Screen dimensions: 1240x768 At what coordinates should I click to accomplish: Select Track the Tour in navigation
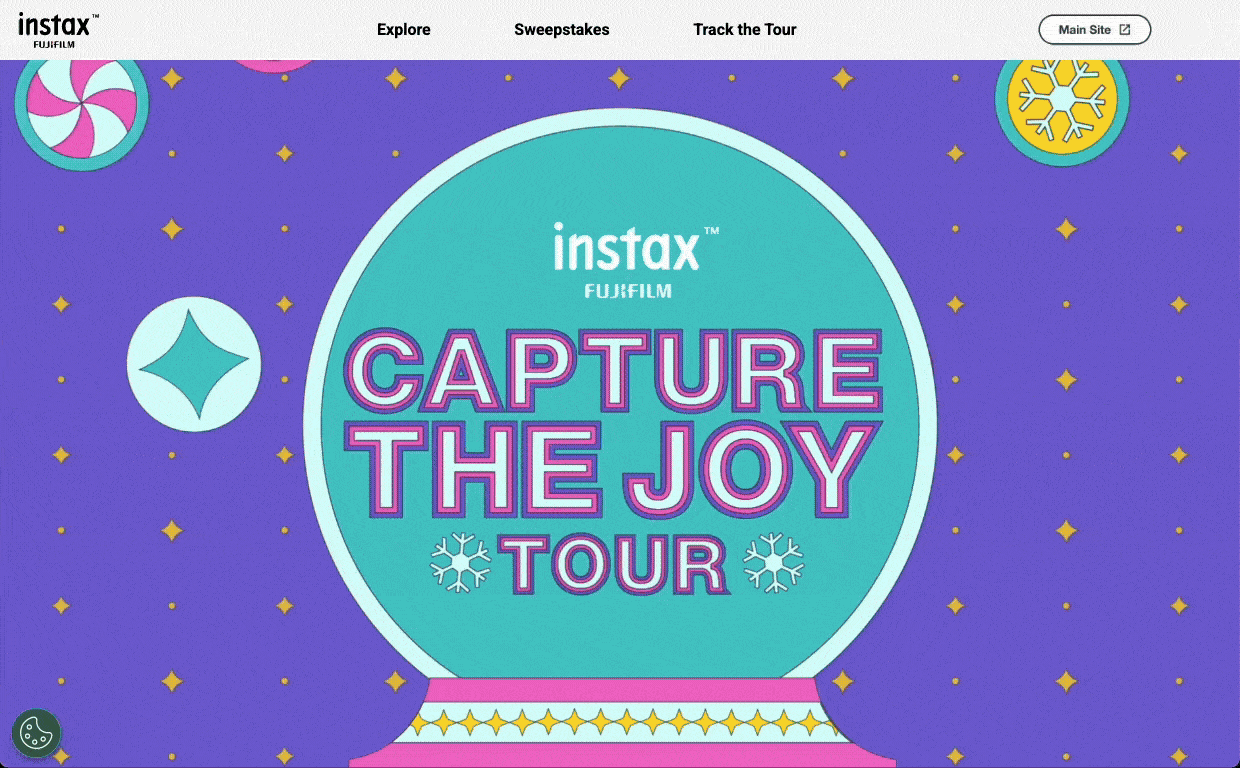(745, 30)
